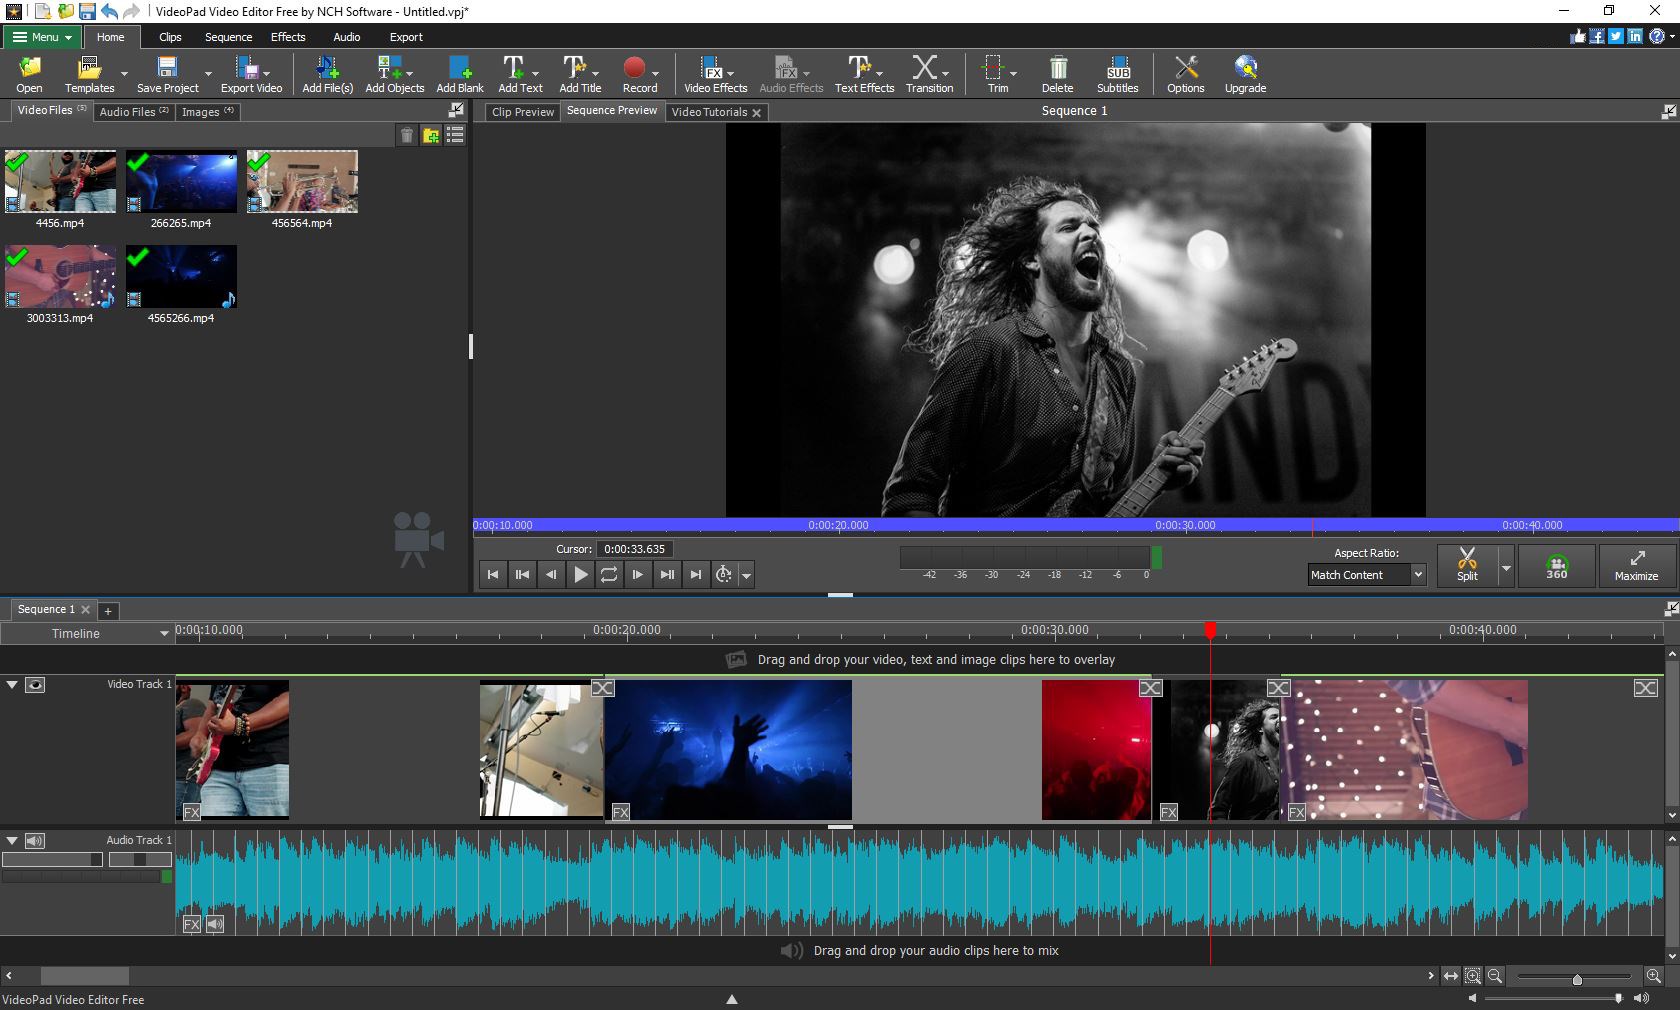The image size is (1680, 1010).
Task: Toggle the camera icon on Video Track 1
Action: tap(36, 685)
